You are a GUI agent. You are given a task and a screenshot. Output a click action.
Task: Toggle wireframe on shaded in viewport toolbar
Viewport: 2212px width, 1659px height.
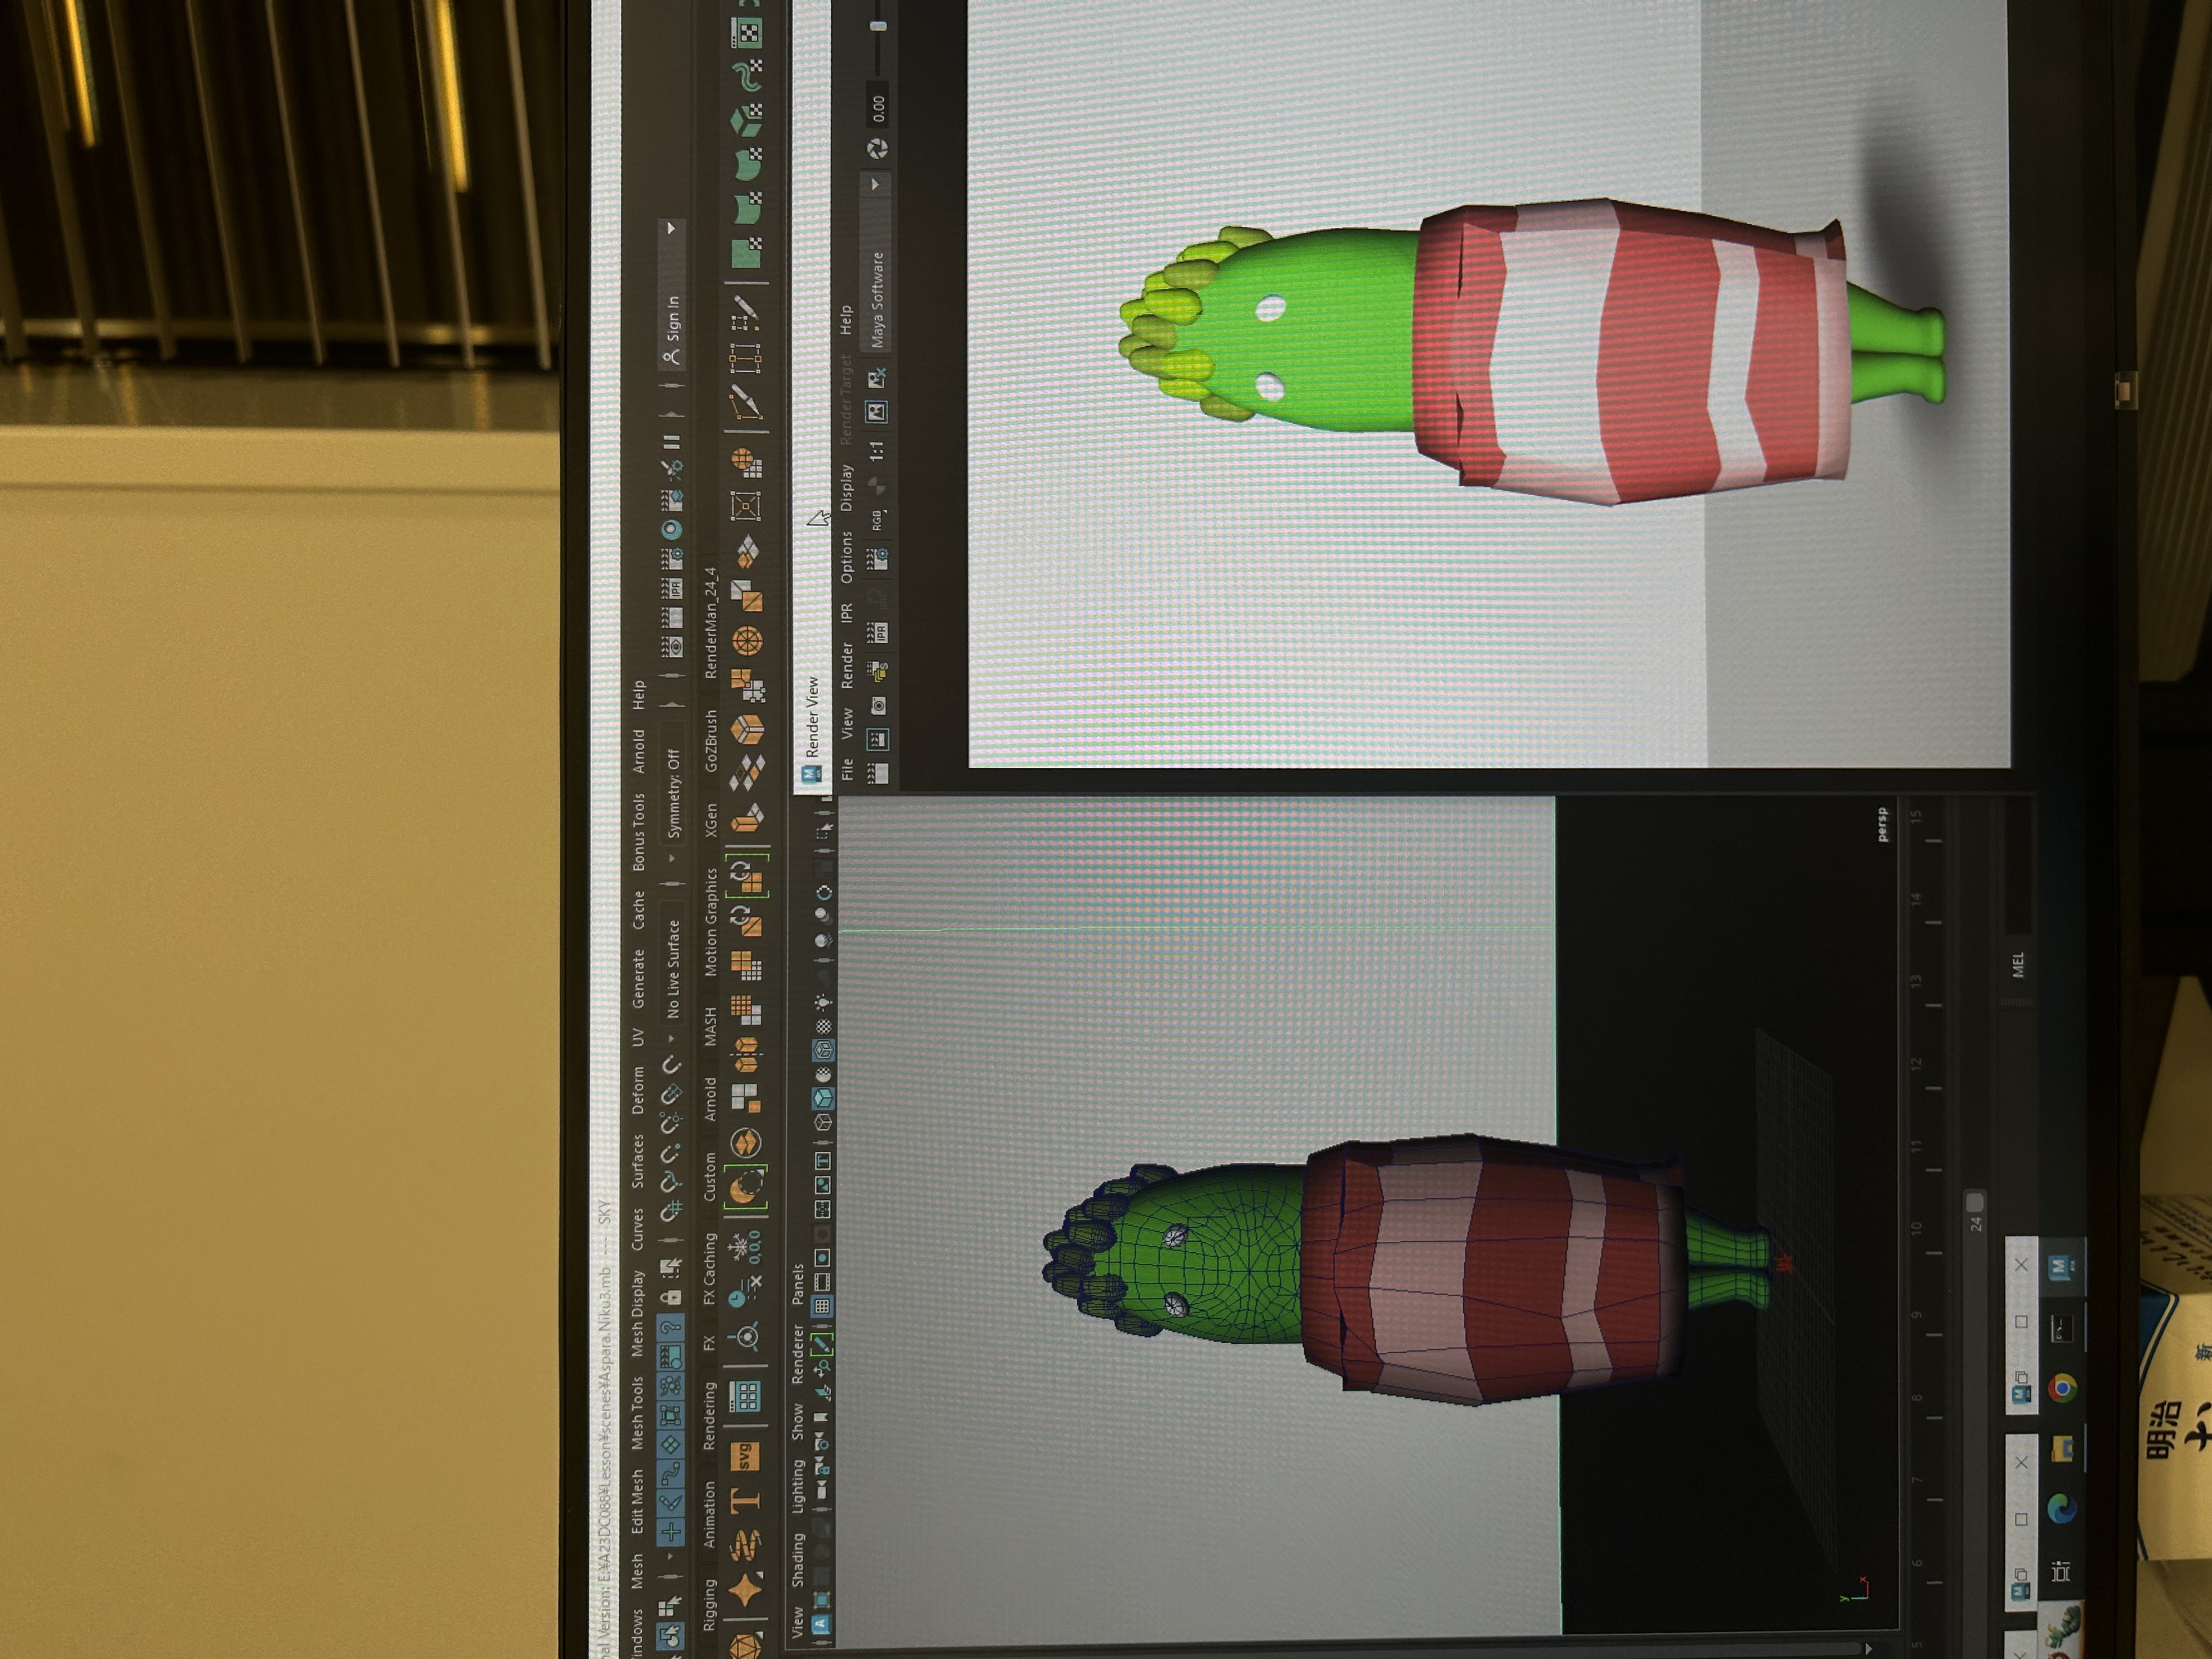(x=823, y=1050)
